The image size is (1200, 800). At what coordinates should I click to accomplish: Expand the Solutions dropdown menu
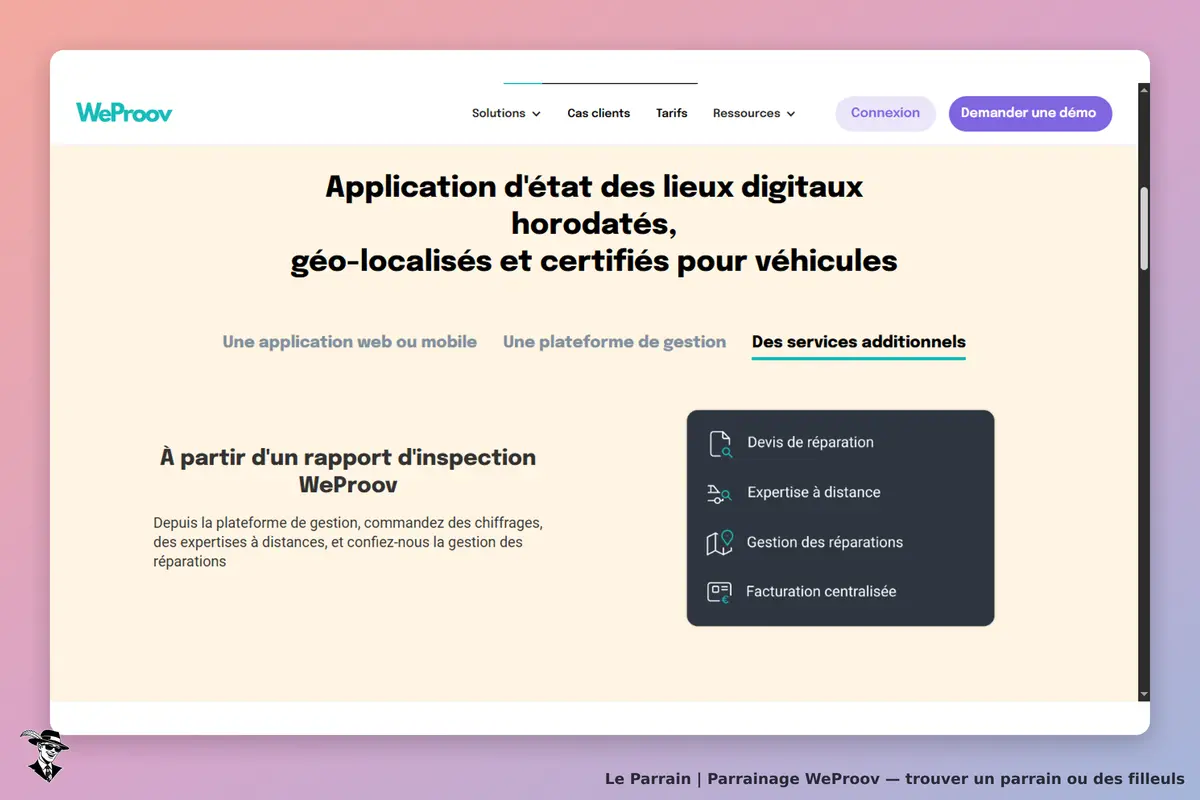[x=506, y=113]
